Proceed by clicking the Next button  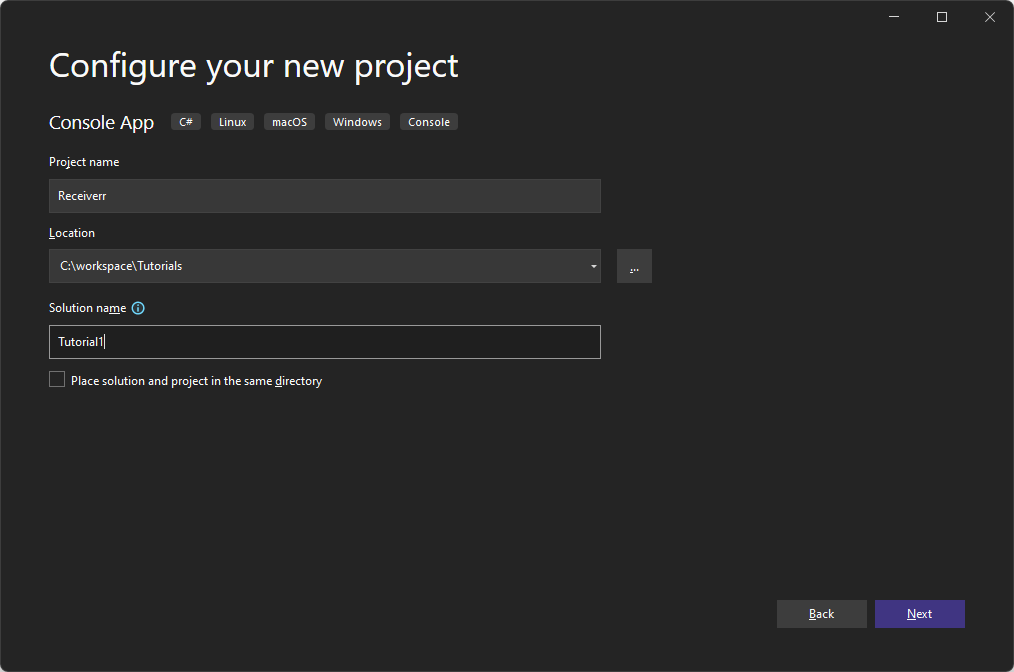tap(919, 613)
